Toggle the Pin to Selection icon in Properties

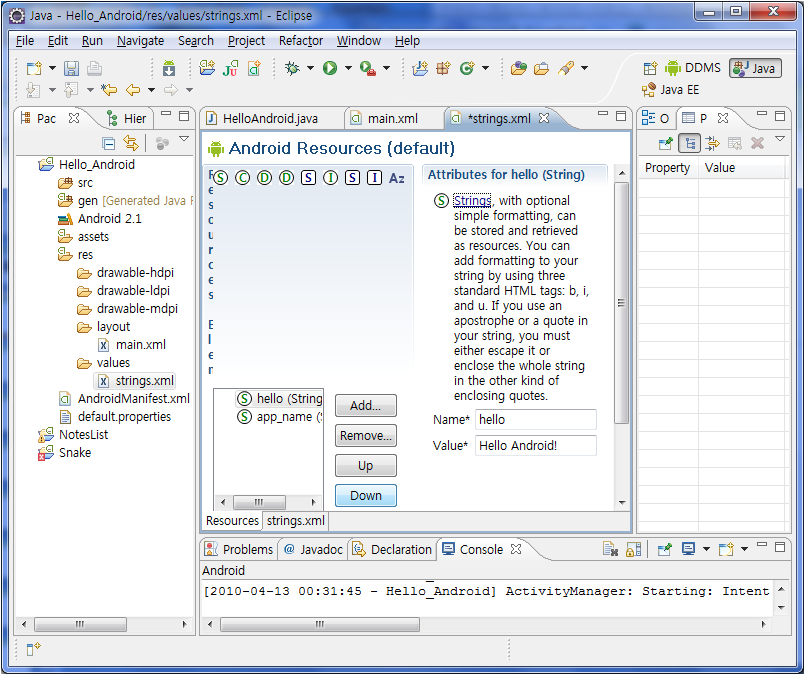665,143
